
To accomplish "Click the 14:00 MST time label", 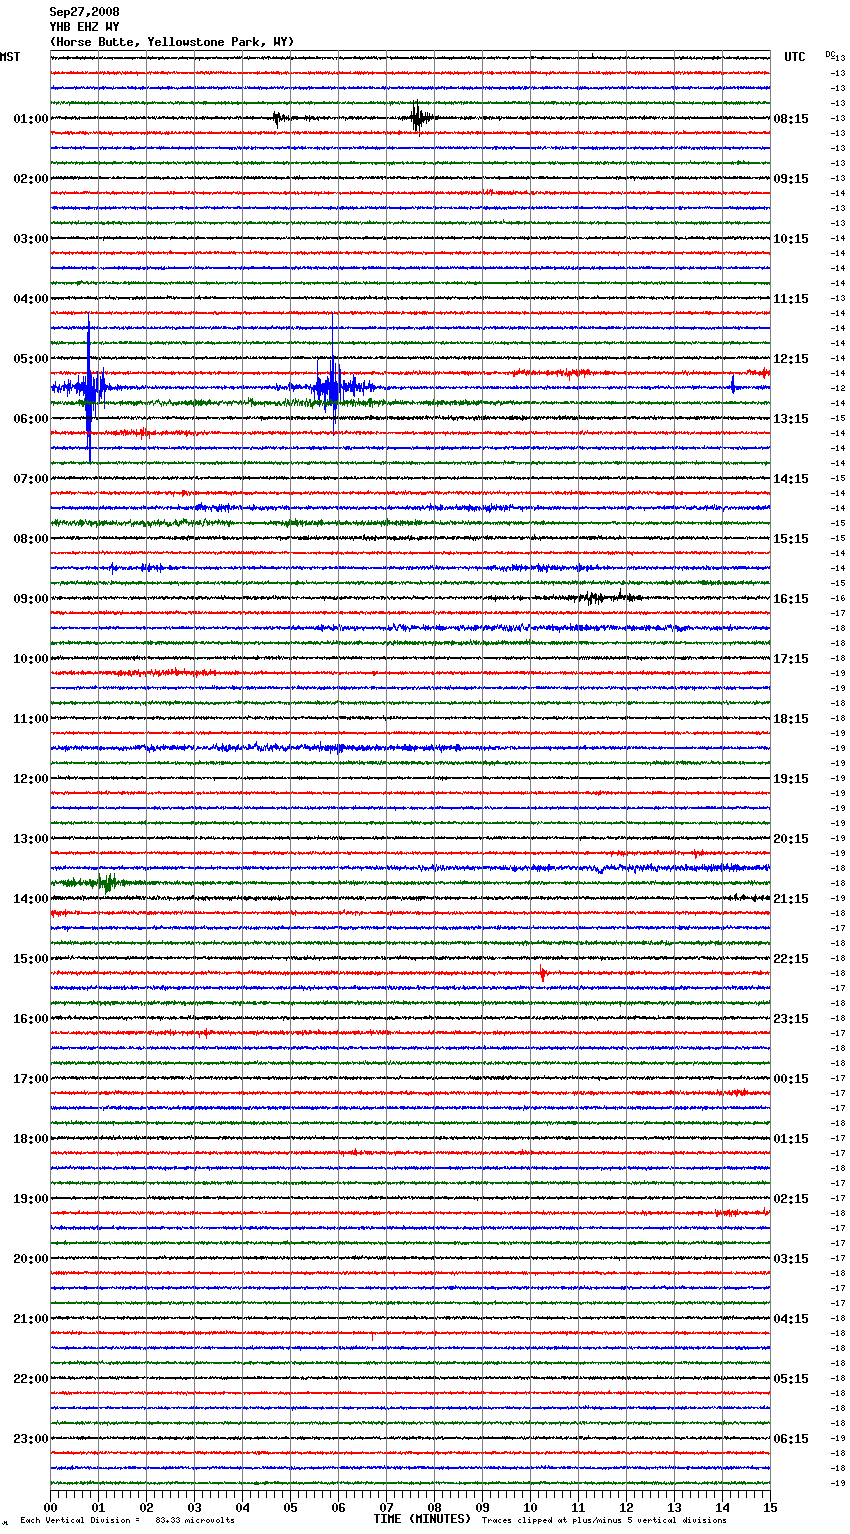I will click(31, 899).
